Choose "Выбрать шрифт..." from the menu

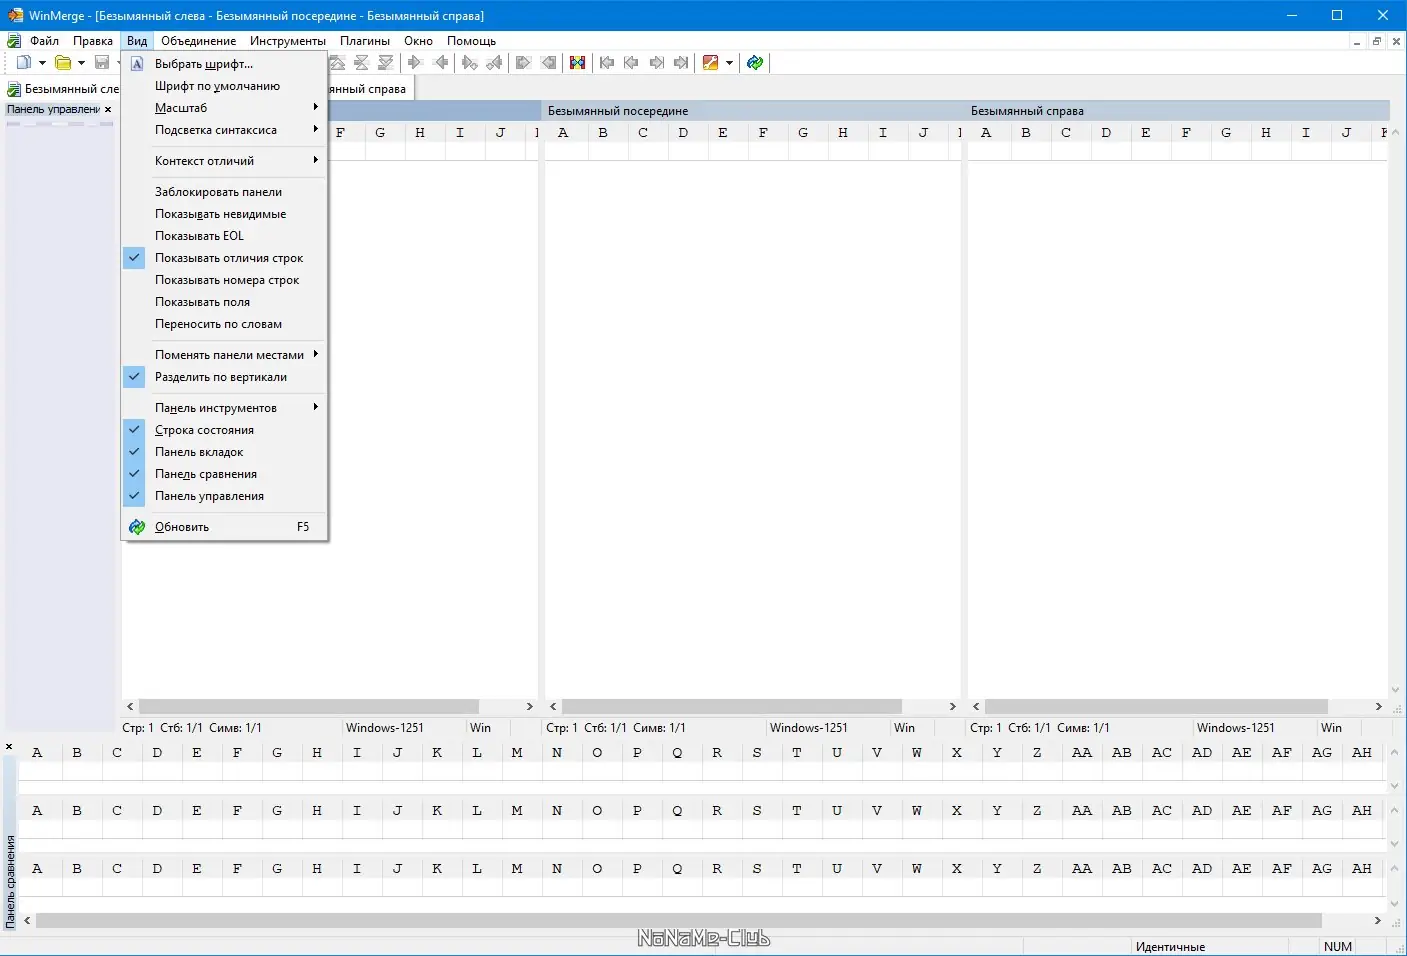224,64
